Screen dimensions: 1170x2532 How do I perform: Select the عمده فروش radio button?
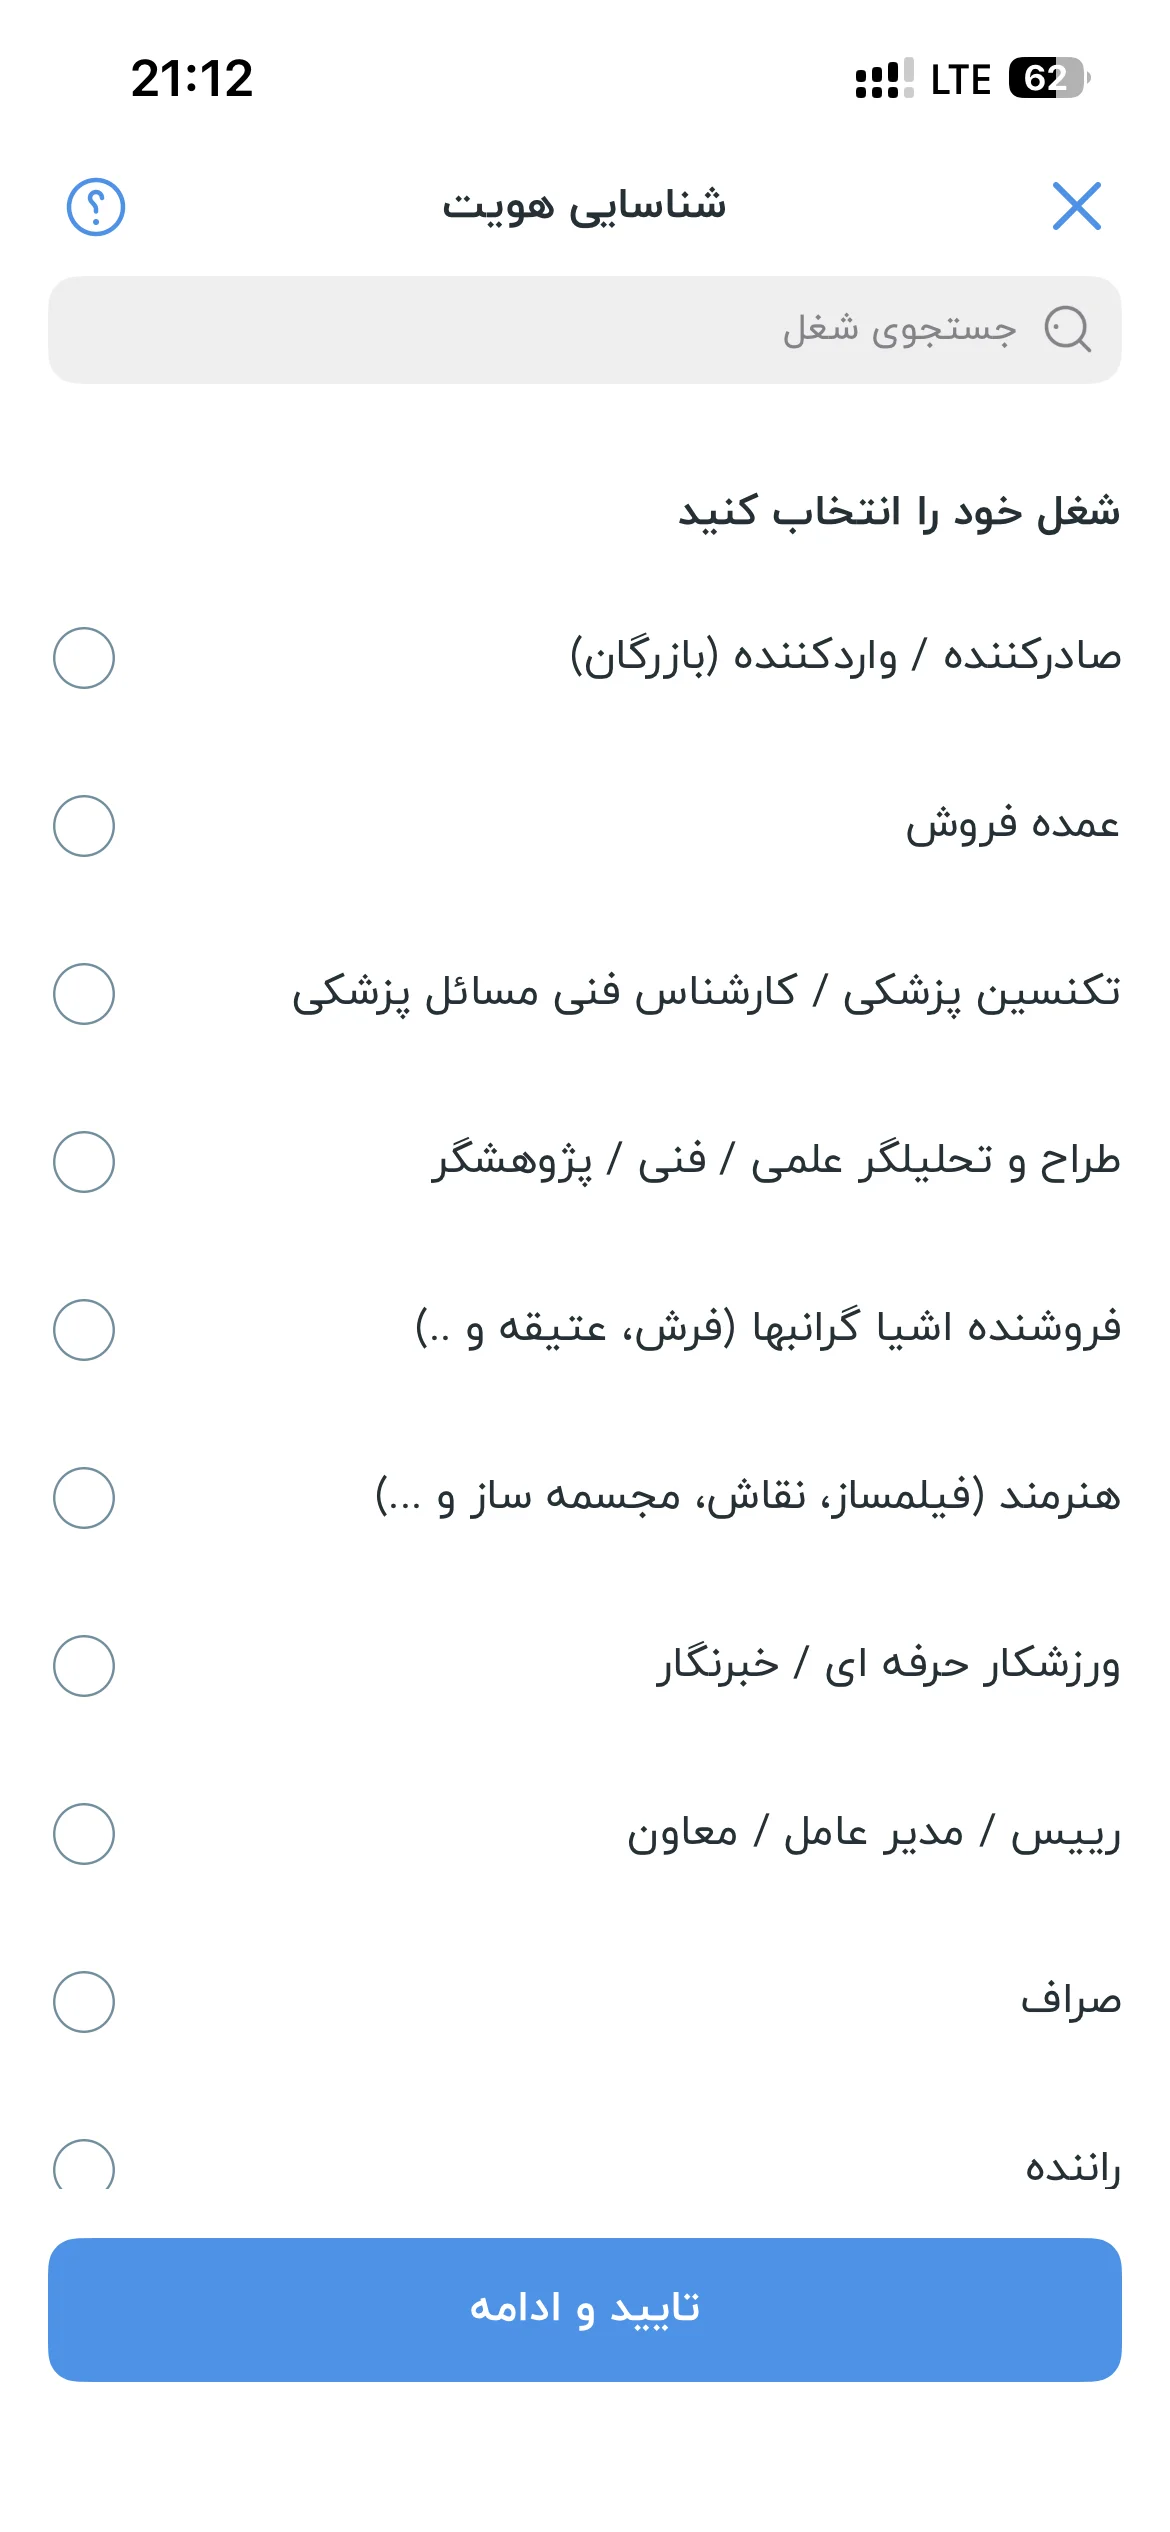[x=84, y=826]
